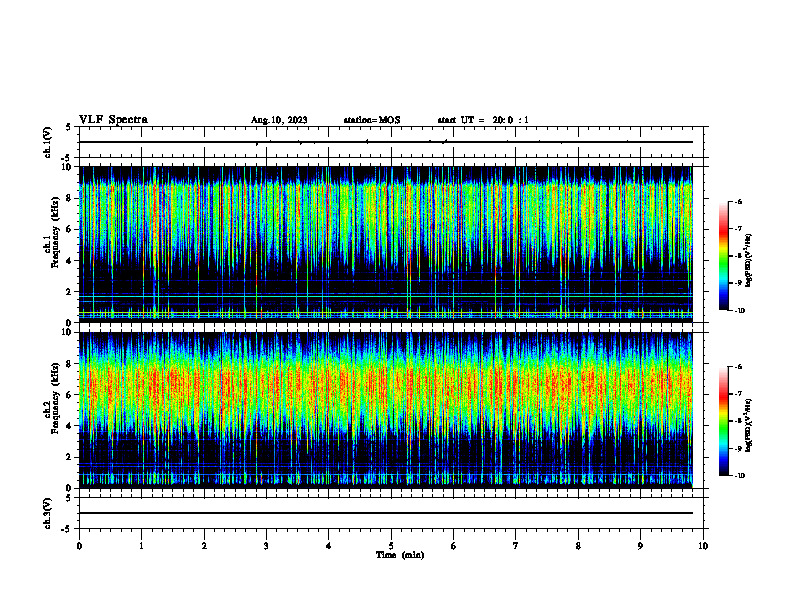Click the "-10" label on the ch.2 color bar
Screen dimensions: 792x612
[739, 476]
